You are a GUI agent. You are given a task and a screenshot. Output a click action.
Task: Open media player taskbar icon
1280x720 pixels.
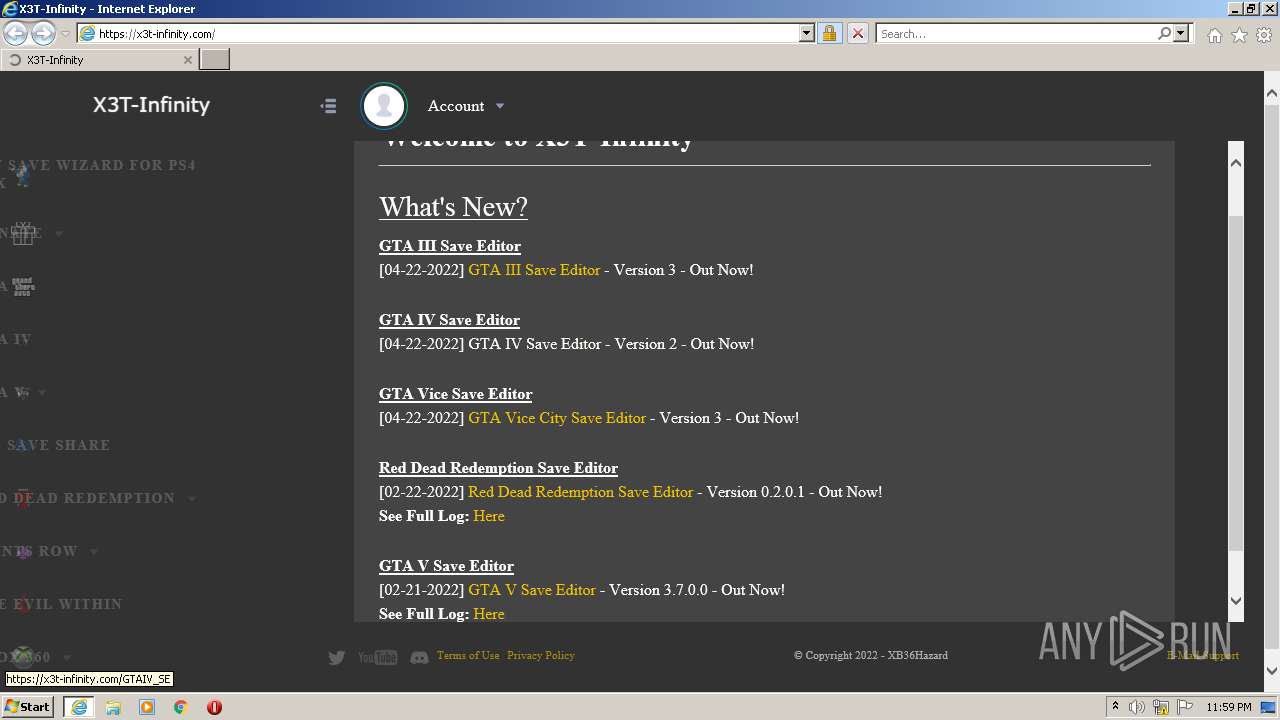(x=147, y=707)
